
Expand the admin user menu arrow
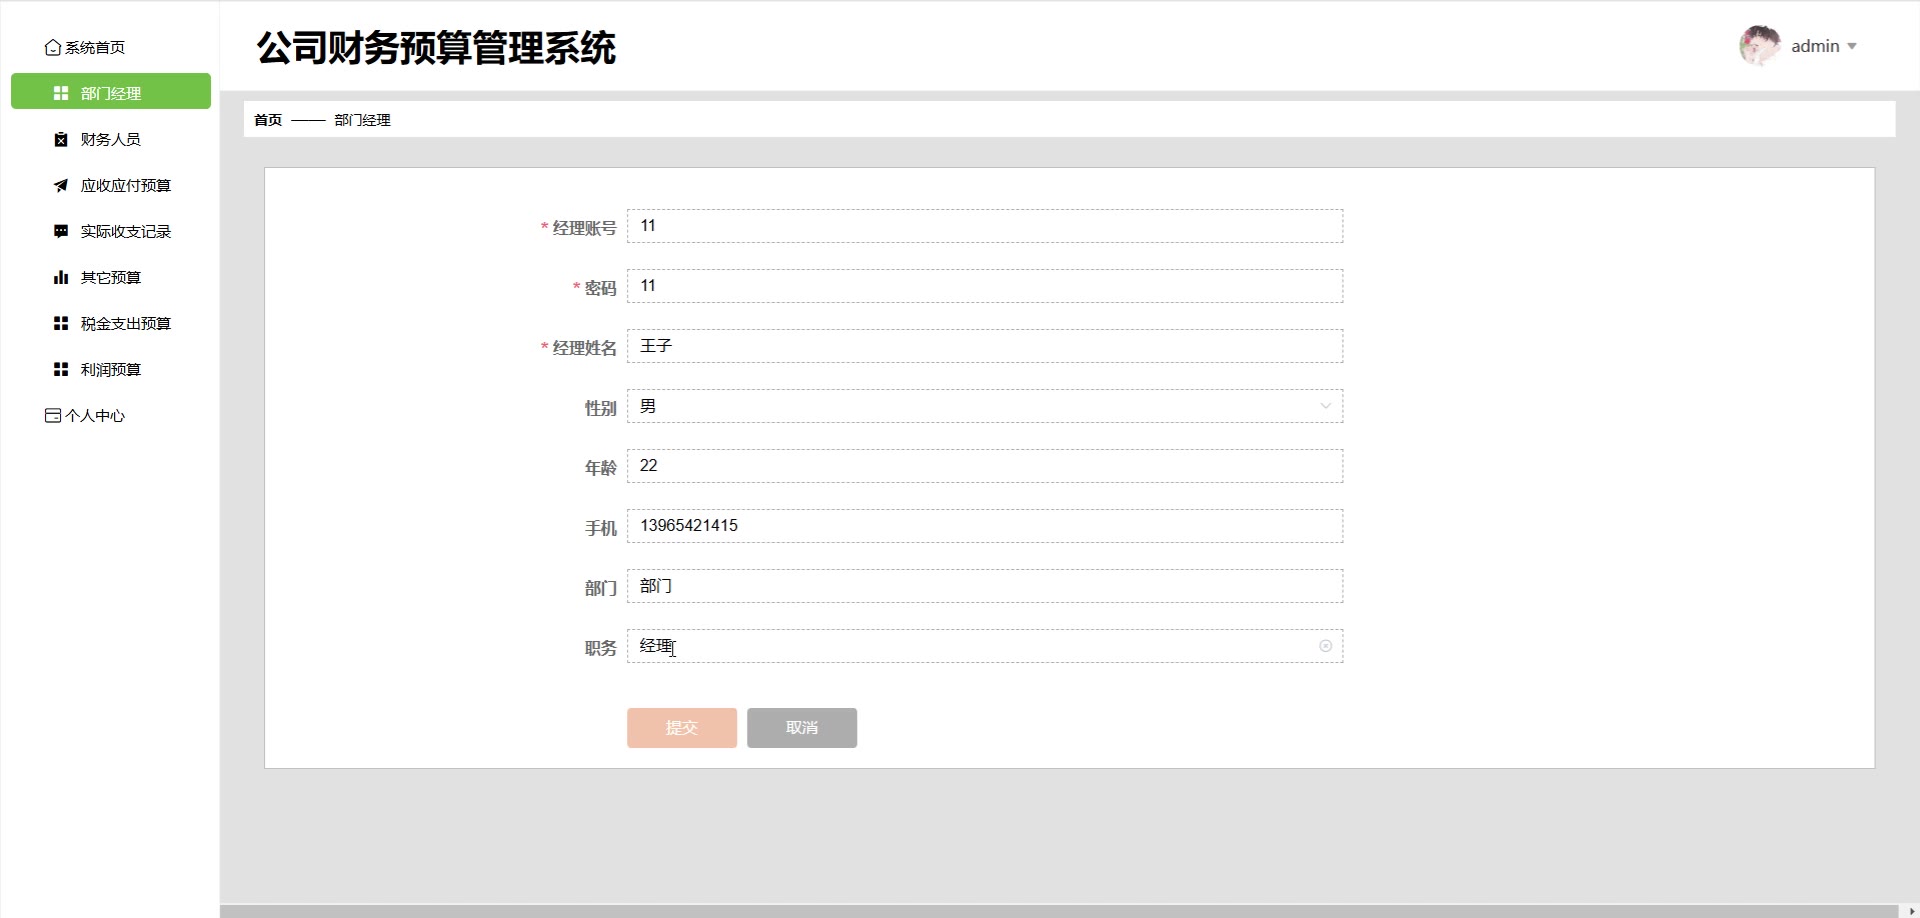point(1851,46)
